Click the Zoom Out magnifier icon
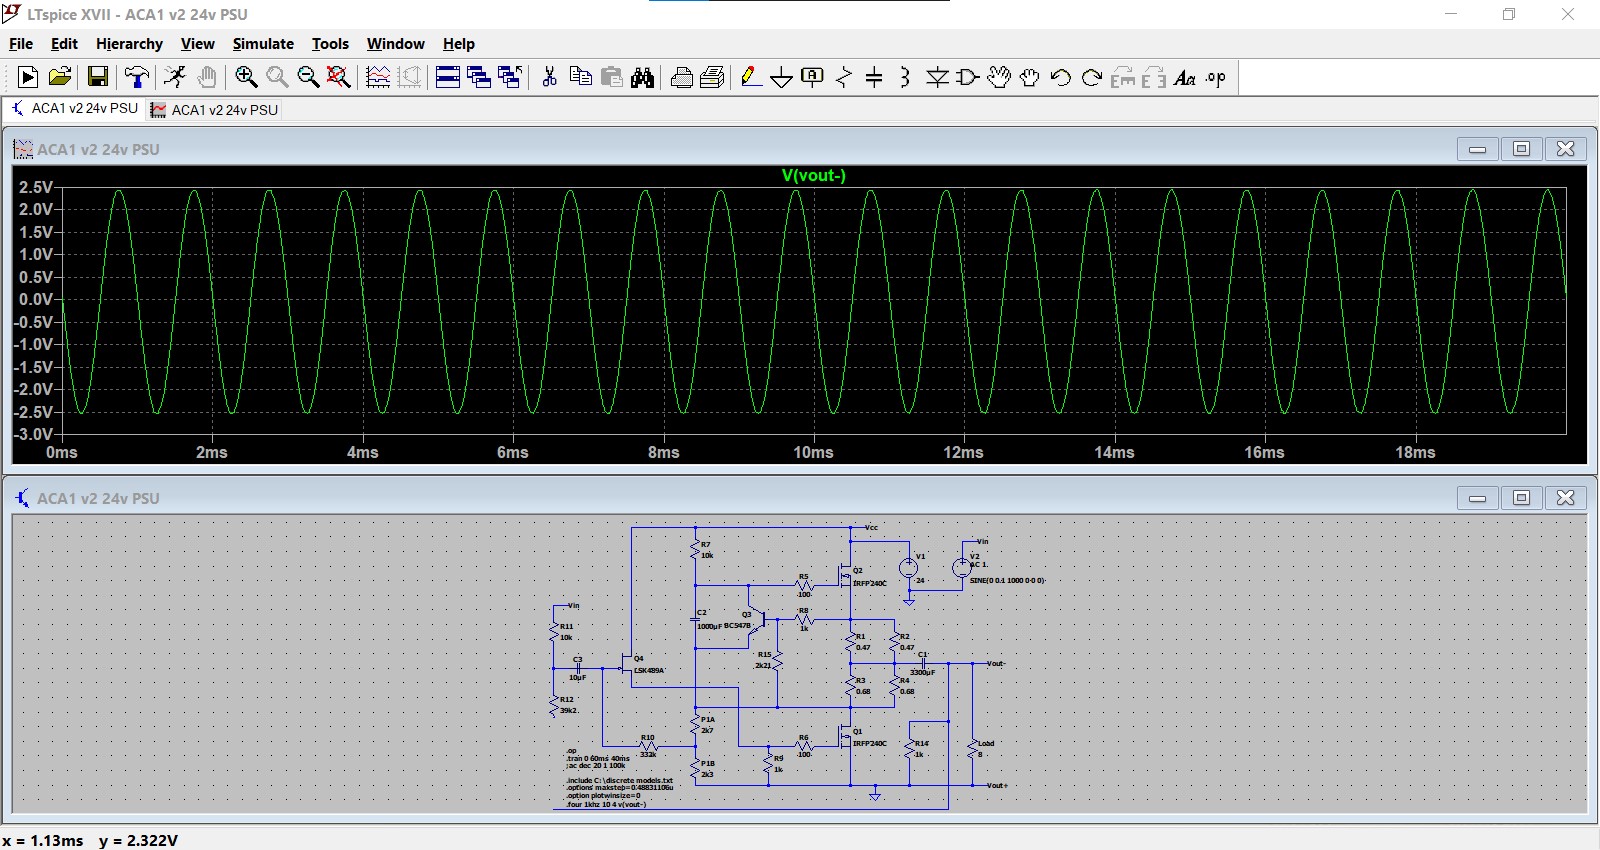This screenshot has height=850, width=1600. [x=308, y=77]
